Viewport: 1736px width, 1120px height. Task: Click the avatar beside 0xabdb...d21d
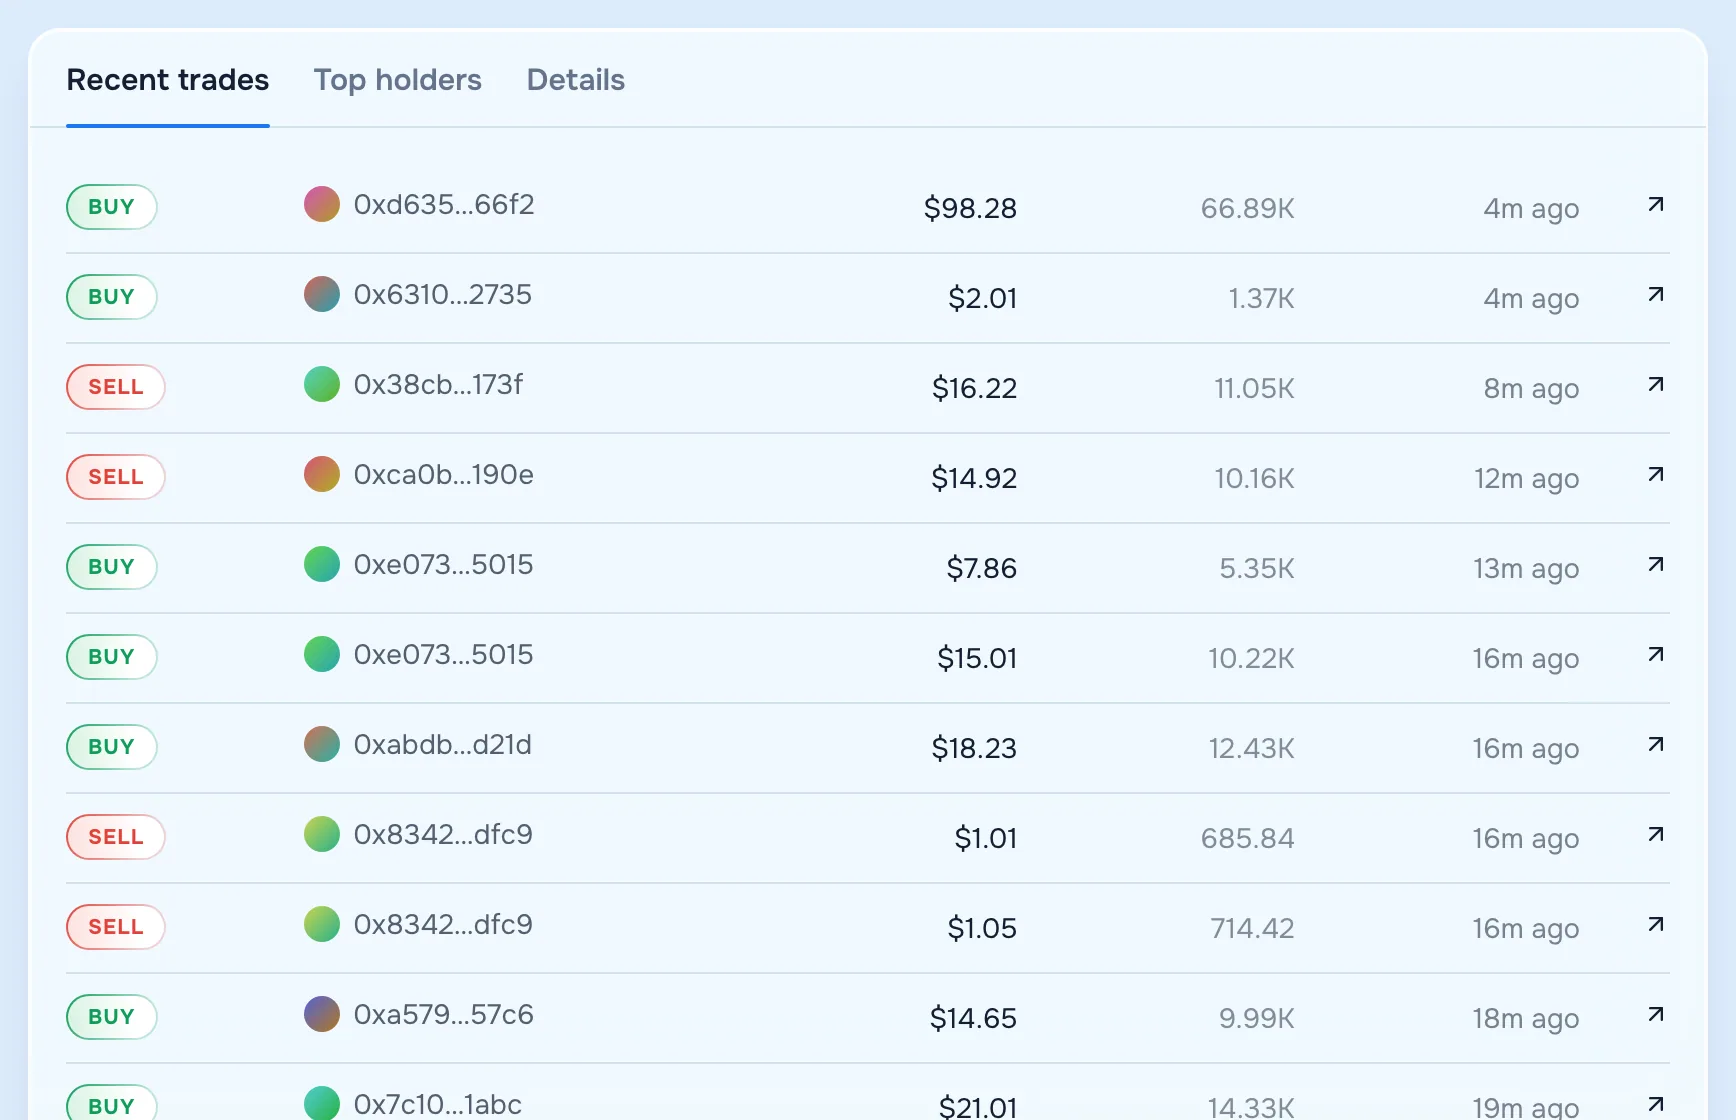pyautogui.click(x=322, y=744)
